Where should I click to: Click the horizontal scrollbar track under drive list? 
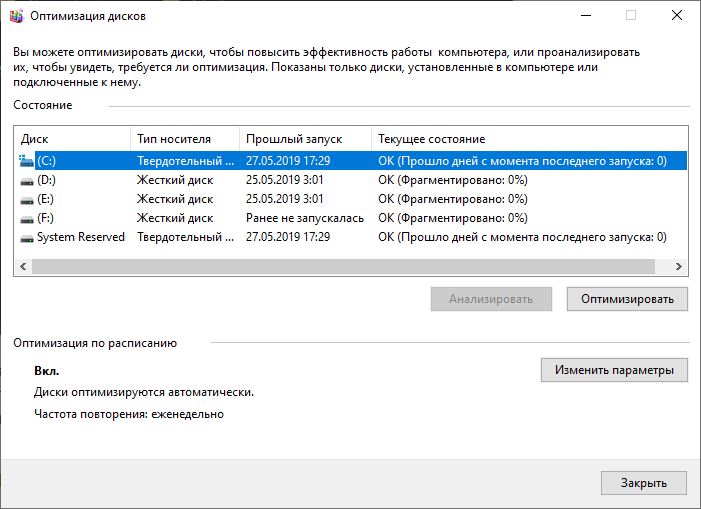[x=343, y=266]
